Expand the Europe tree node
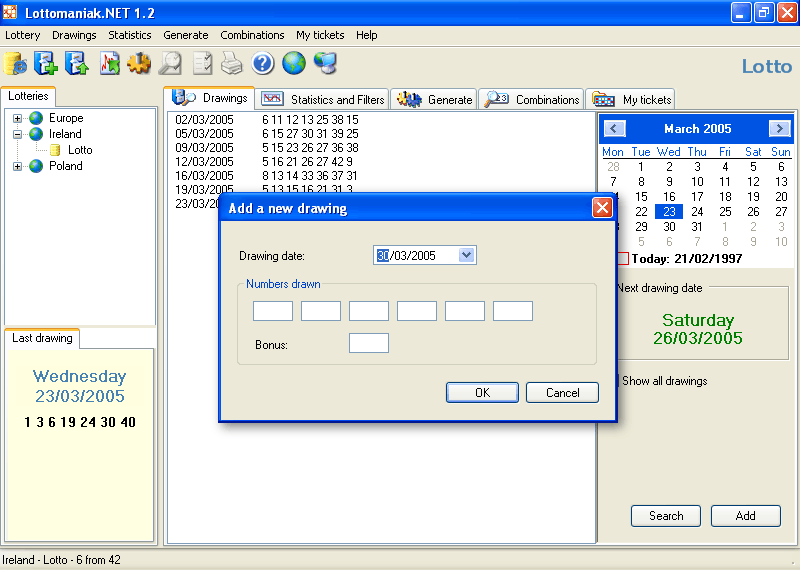Screen dimensions: 800x570 point(17,118)
